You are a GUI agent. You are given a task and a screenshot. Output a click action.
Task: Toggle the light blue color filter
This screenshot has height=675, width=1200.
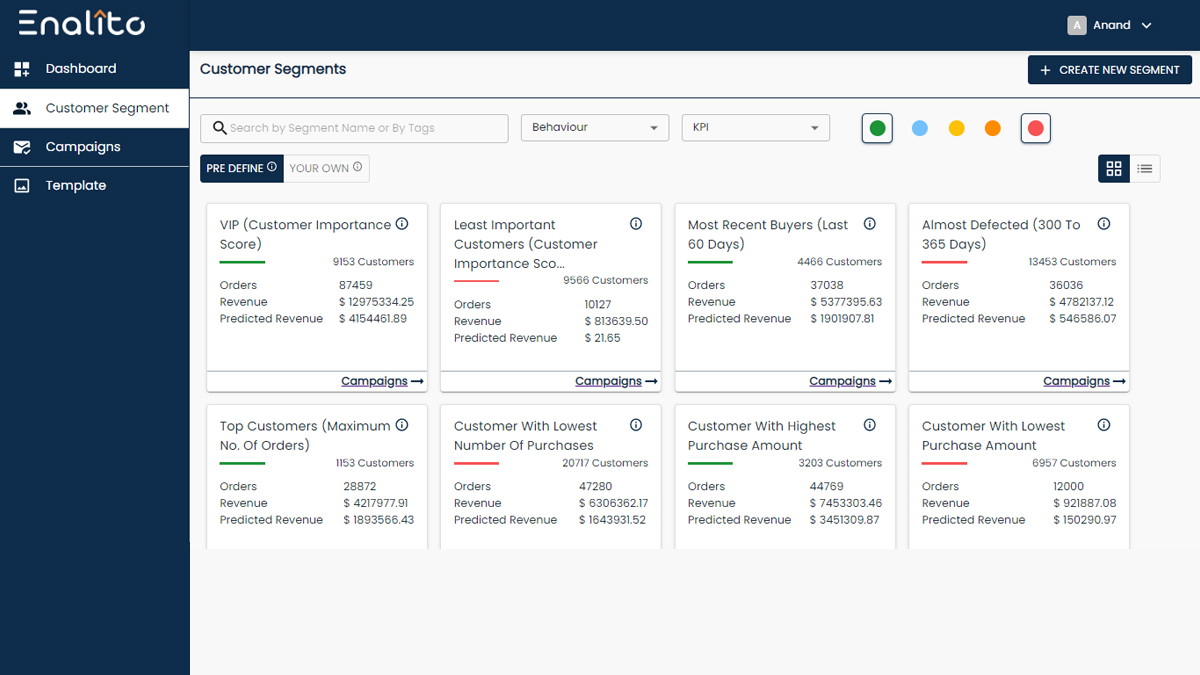(x=920, y=128)
